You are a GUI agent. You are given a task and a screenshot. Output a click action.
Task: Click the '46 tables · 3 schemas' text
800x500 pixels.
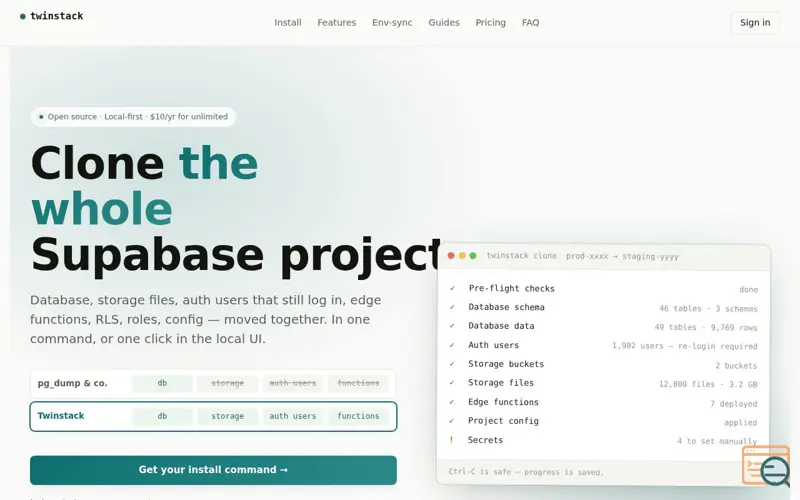[708, 309]
